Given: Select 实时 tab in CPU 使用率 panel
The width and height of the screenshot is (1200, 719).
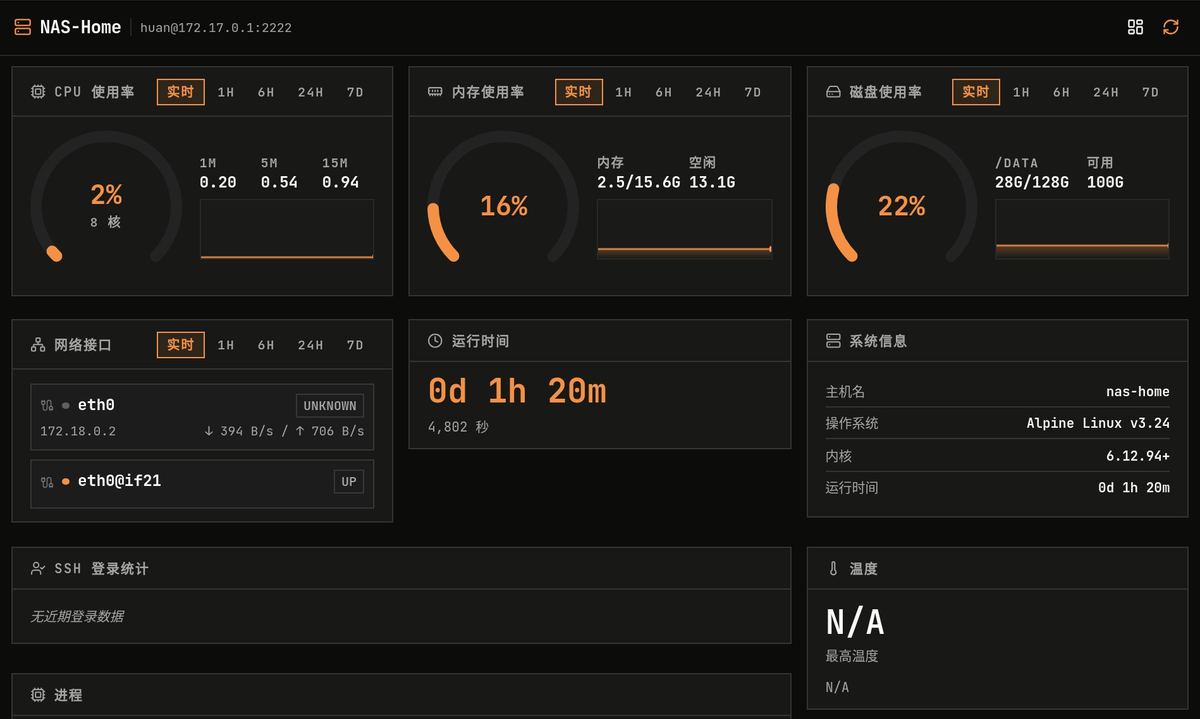Looking at the screenshot, I should point(181,92).
